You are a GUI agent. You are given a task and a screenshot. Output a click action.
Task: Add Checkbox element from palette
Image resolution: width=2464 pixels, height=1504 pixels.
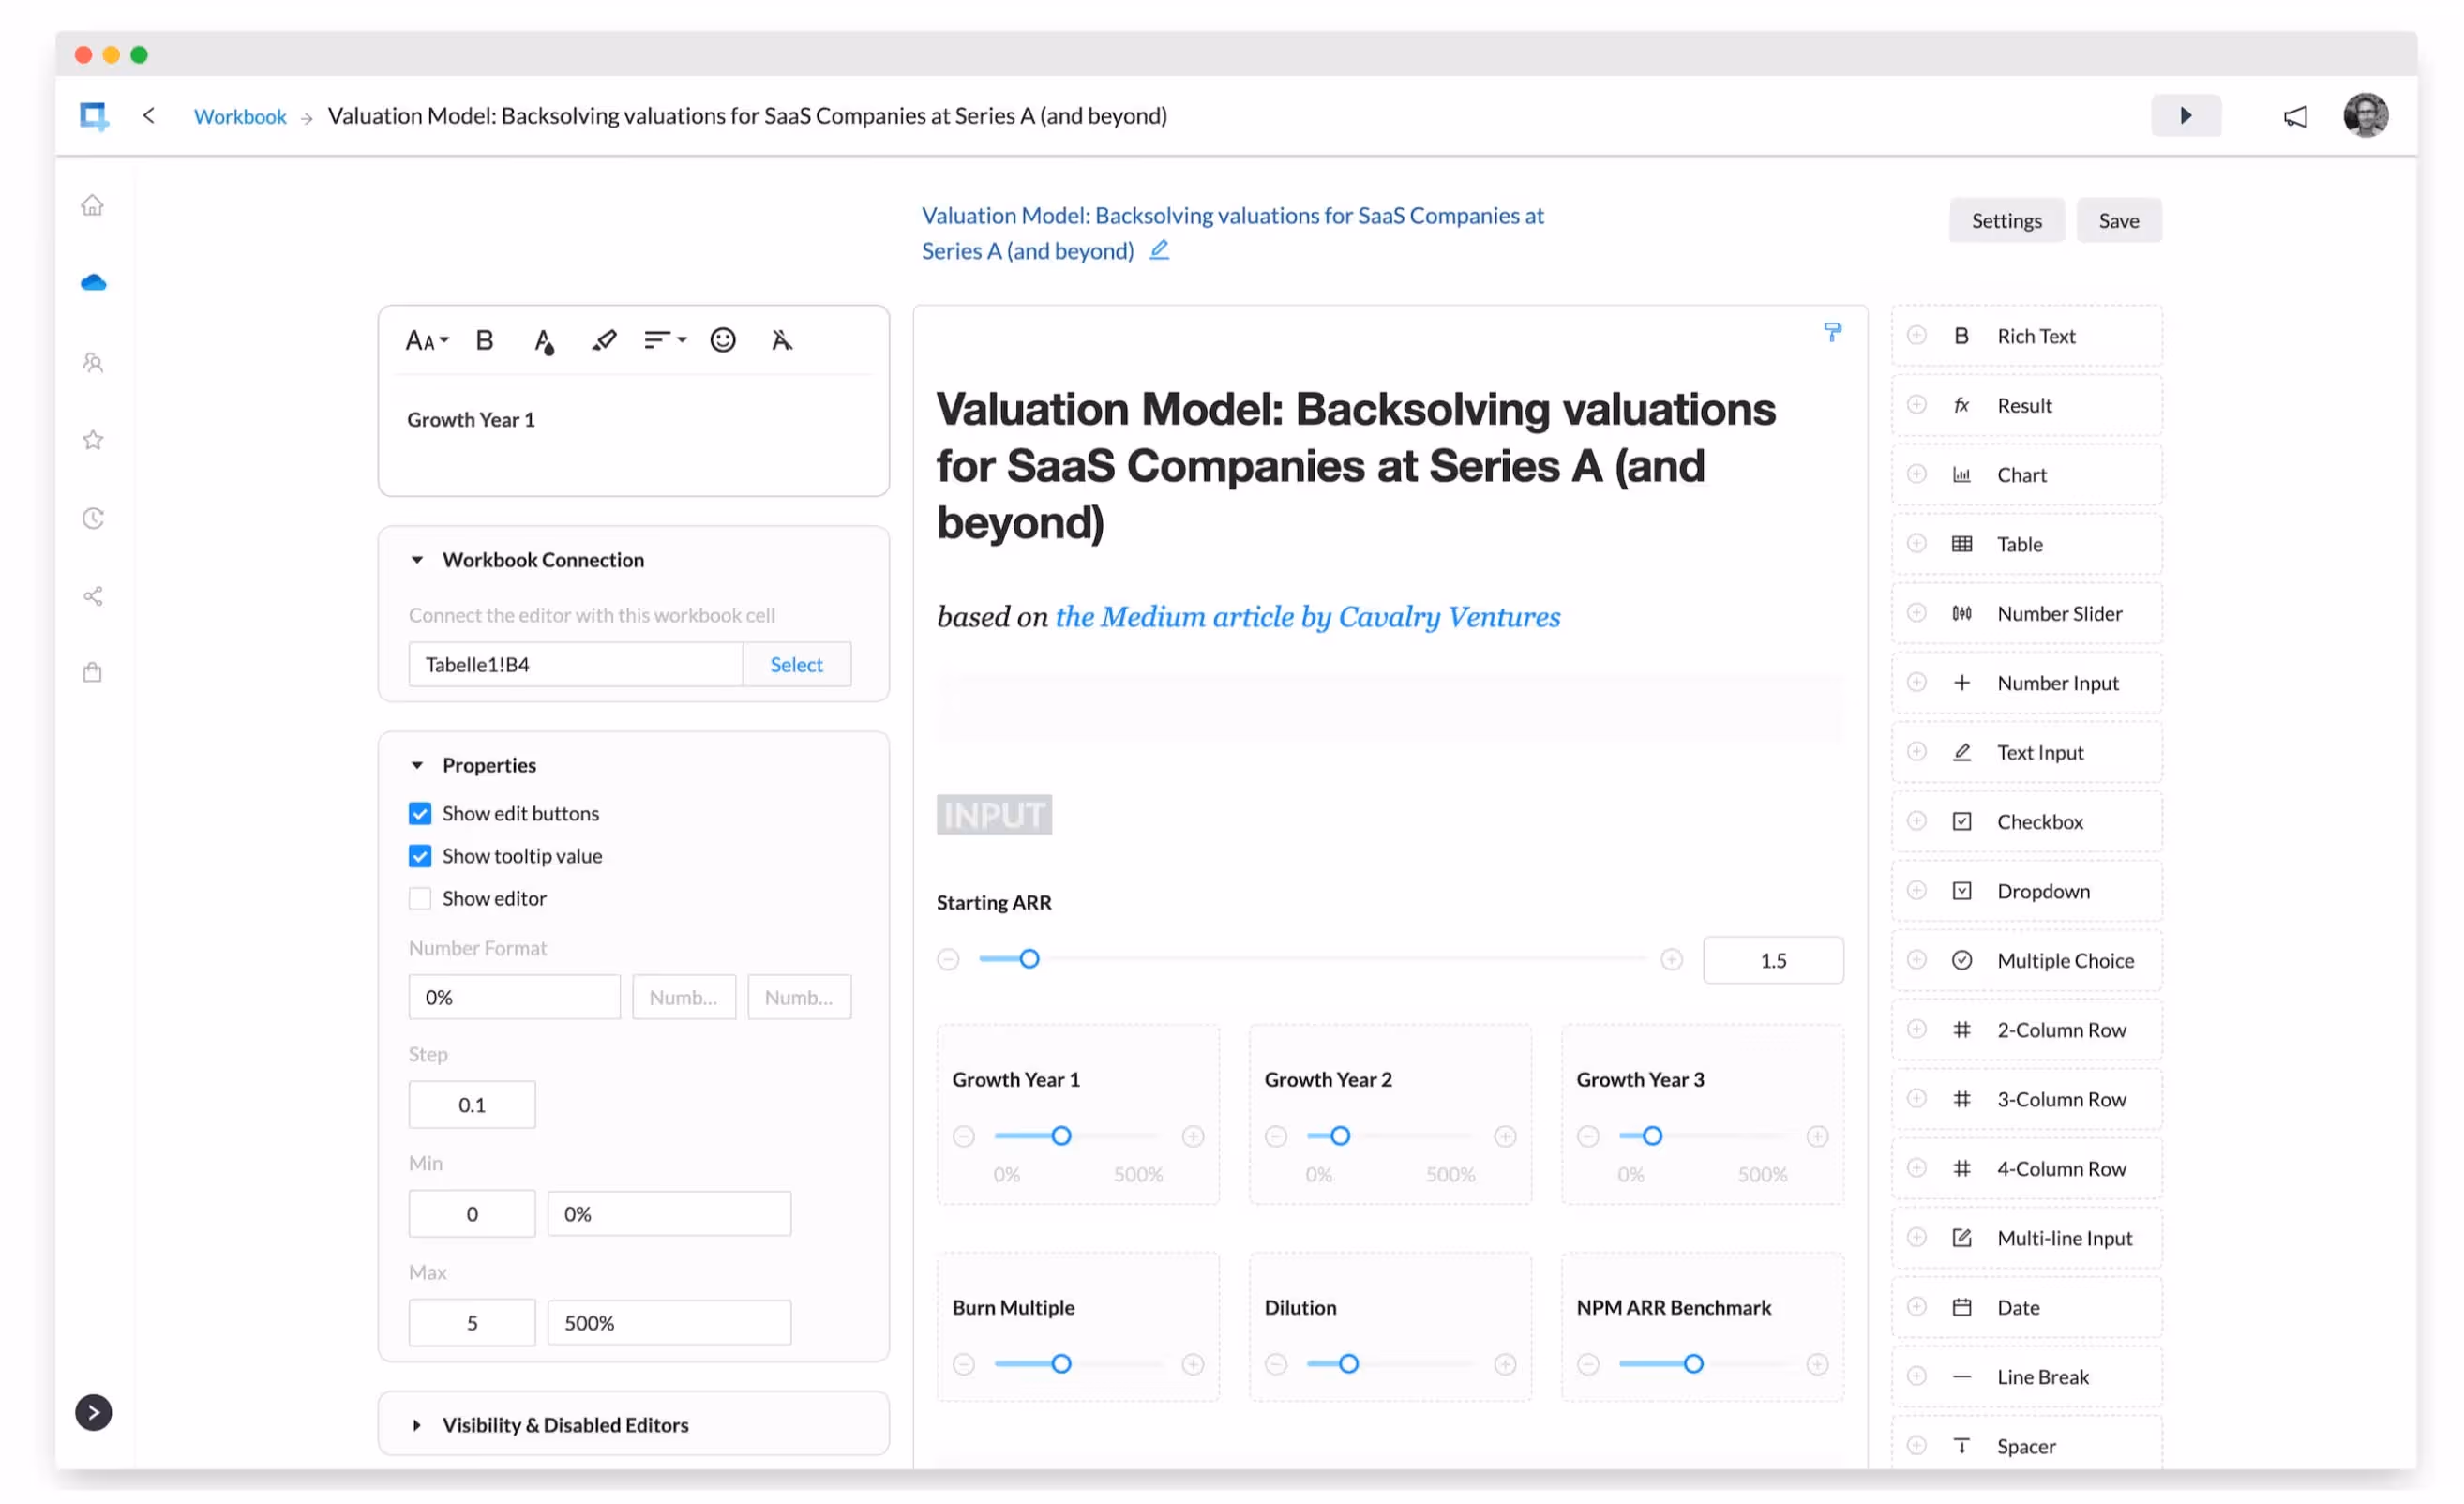(2028, 822)
